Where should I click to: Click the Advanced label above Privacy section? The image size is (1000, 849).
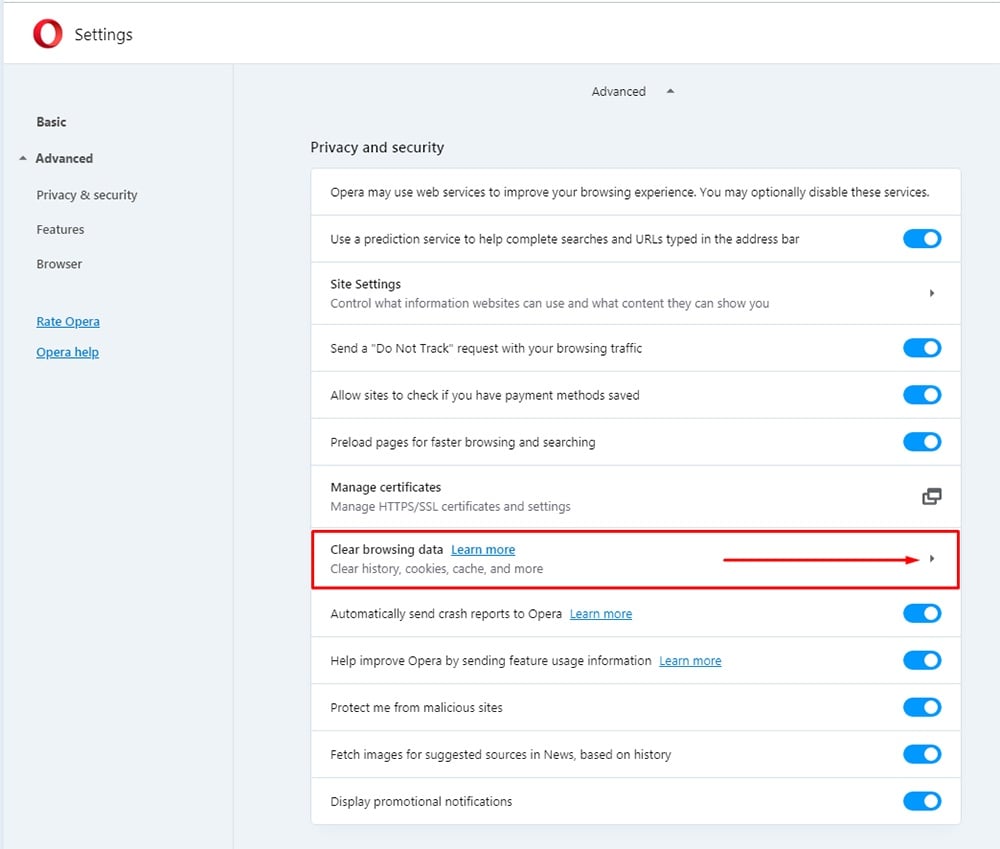tap(619, 91)
